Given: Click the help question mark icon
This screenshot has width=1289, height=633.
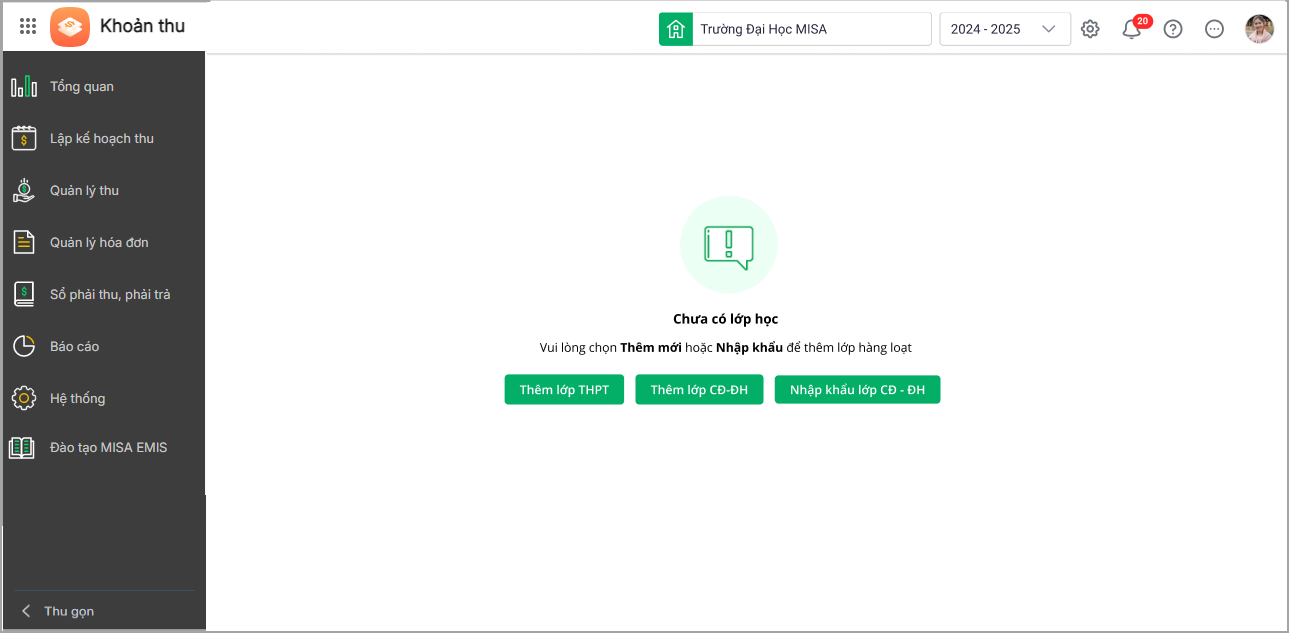Looking at the screenshot, I should coord(1173,29).
